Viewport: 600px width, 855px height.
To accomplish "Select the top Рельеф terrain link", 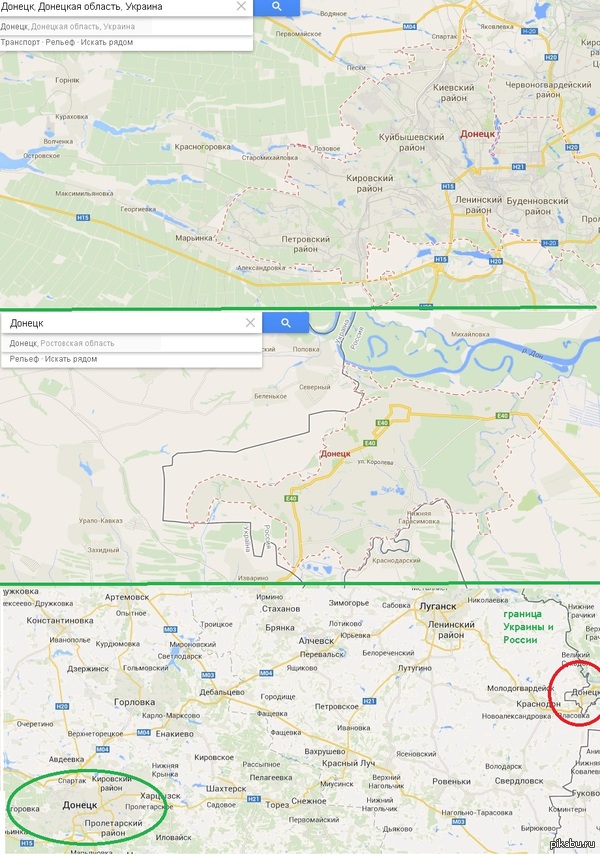I will coord(60,42).
